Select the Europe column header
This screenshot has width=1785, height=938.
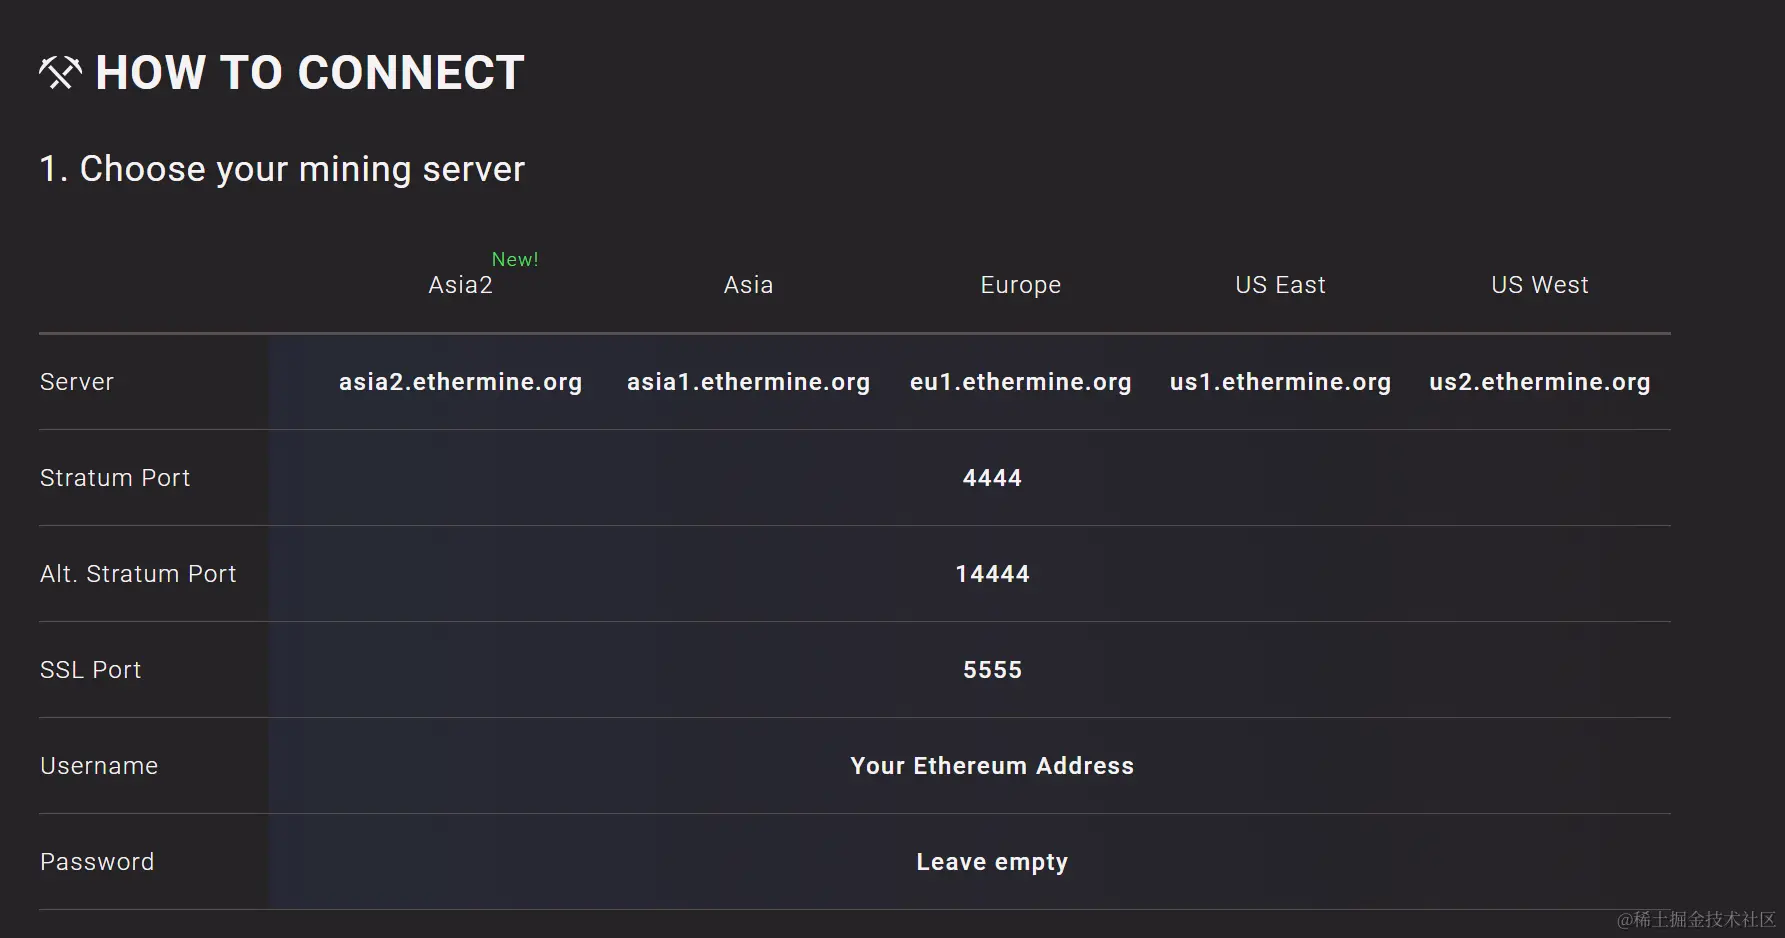[x=1020, y=286]
